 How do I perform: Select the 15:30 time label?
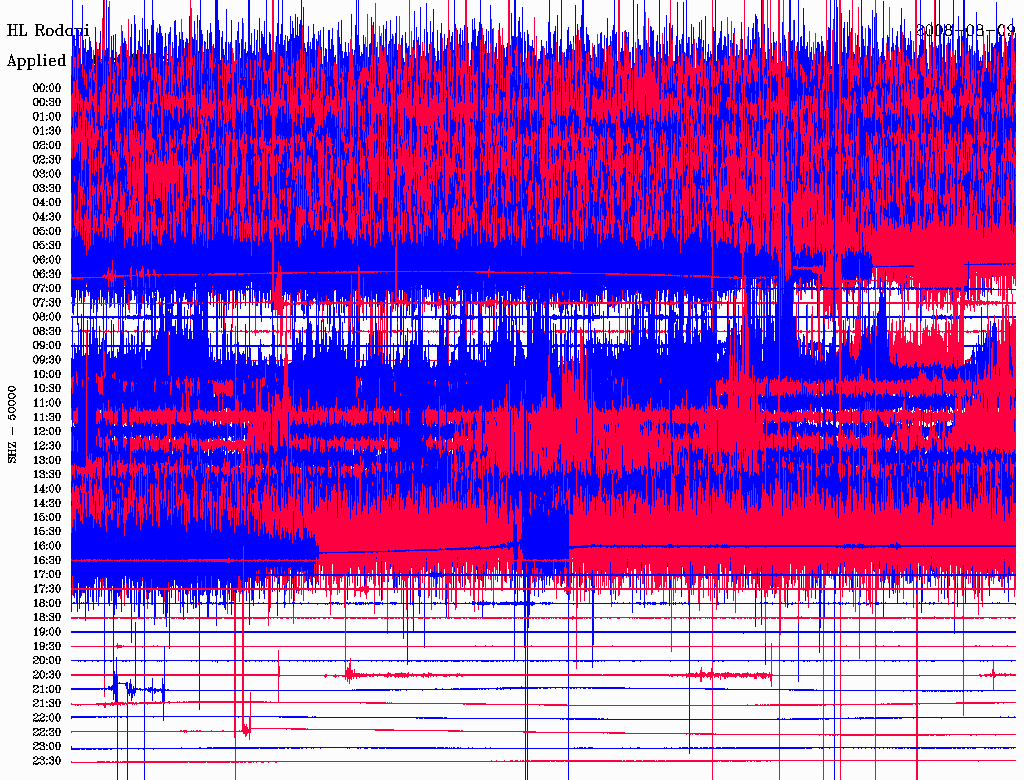(47, 531)
